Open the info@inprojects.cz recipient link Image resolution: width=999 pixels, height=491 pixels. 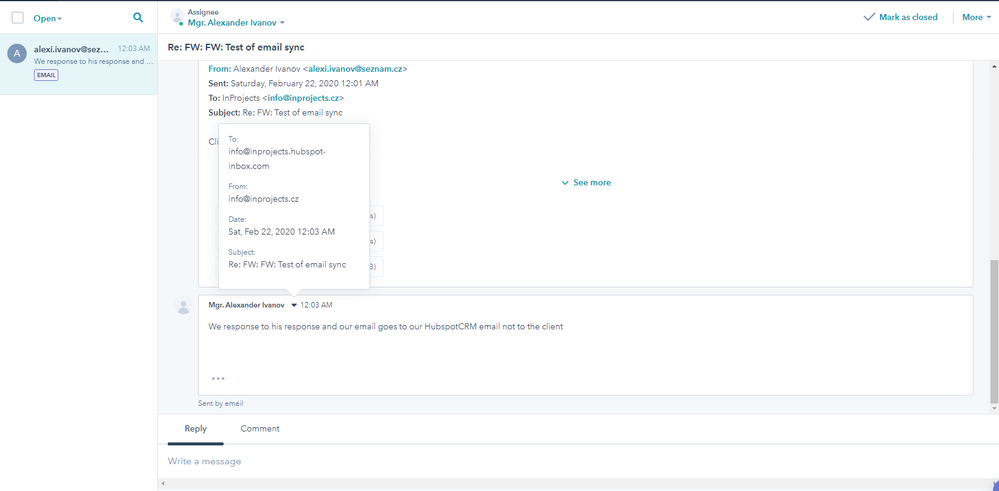305,98
